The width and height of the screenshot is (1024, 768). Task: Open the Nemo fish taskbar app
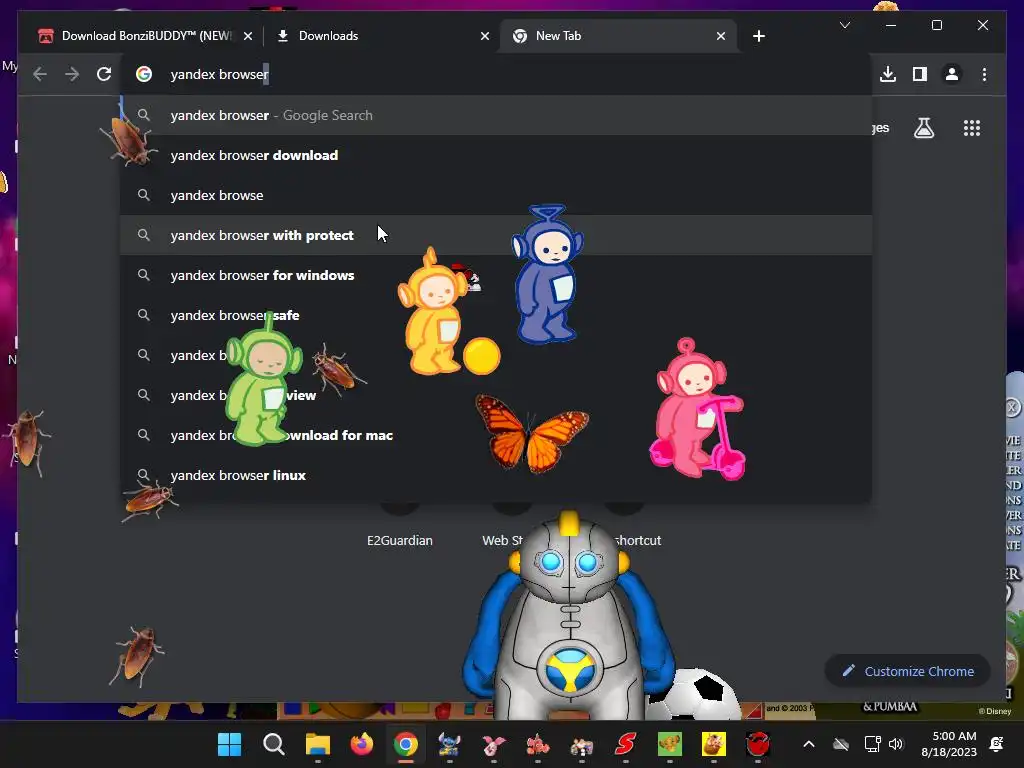(537, 744)
